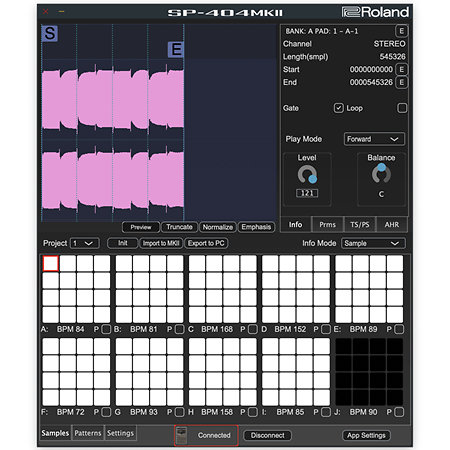Click the BPM 168 label of bank C

[x=217, y=329]
